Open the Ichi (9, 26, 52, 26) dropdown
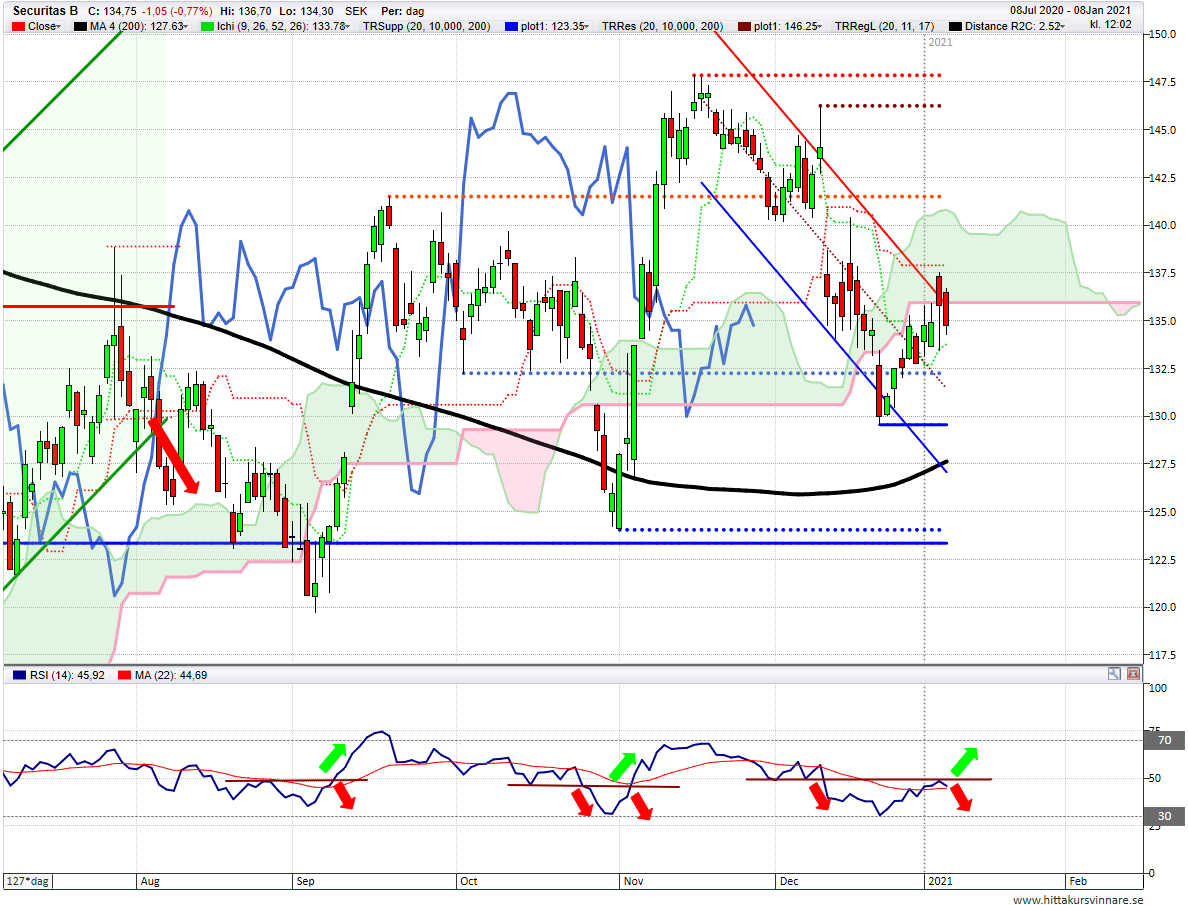Image resolution: width=1188 pixels, height=905 pixels. click(x=347, y=27)
